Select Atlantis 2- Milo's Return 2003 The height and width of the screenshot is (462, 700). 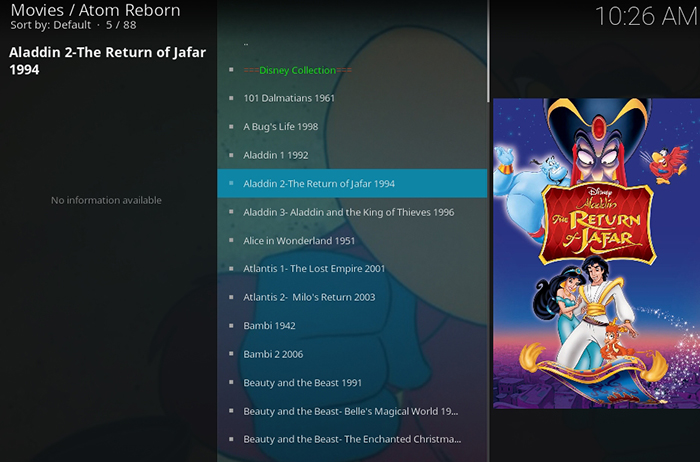(352, 297)
